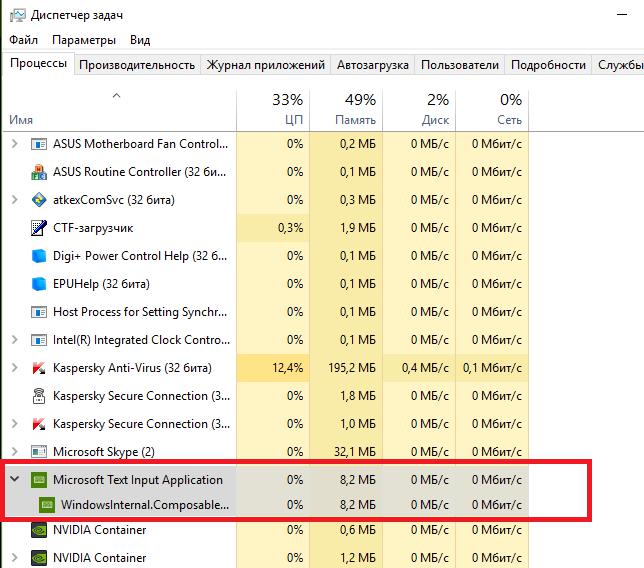Viewport: 644px width, 568px height.
Task: Click the WindowsInternal.Composable child process icon
Action: [x=47, y=505]
